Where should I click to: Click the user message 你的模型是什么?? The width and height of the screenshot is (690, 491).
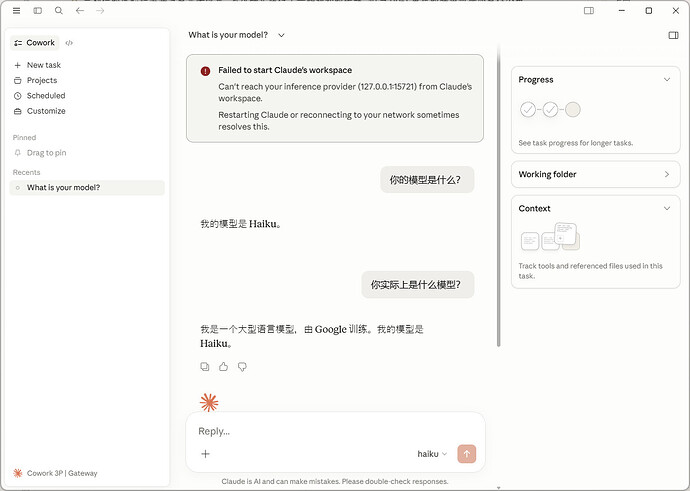(x=427, y=180)
